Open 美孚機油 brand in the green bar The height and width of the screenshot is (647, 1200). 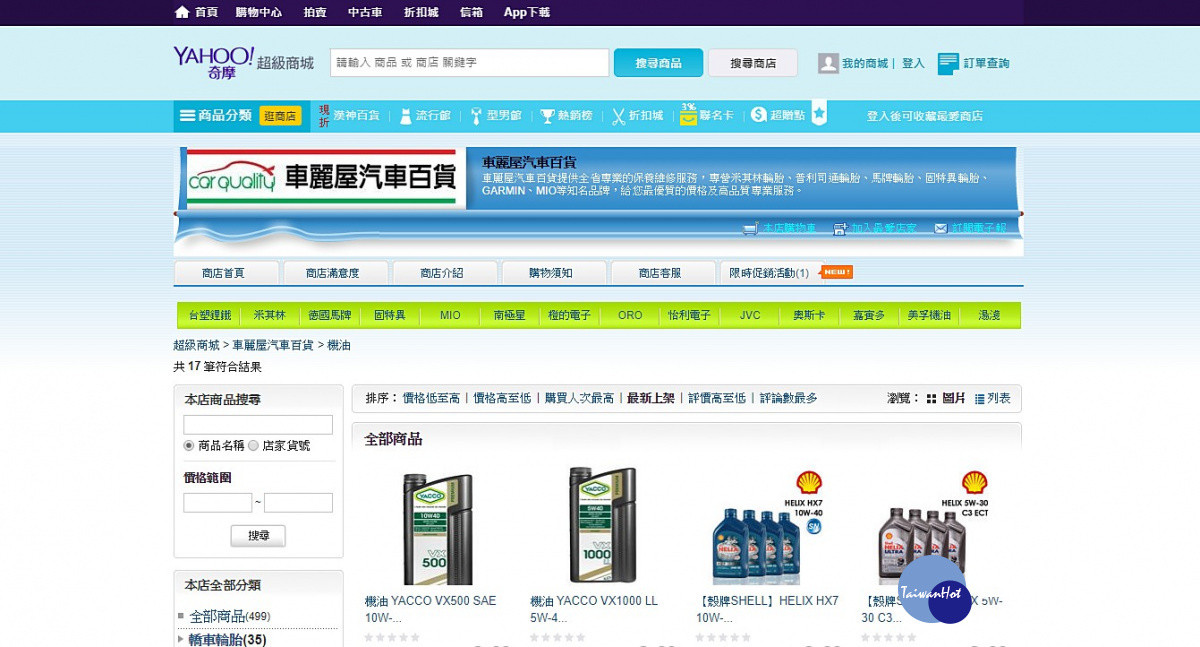pyautogui.click(x=930, y=315)
